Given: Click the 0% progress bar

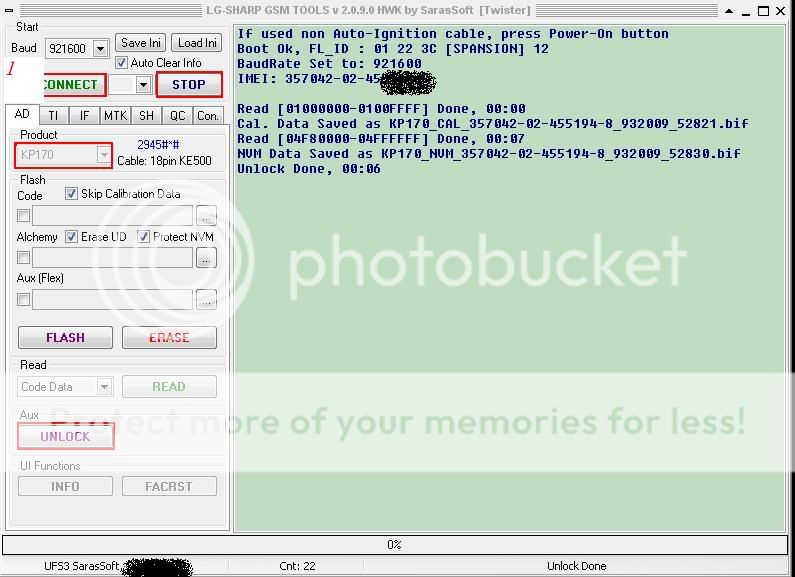Looking at the screenshot, I should [395, 545].
